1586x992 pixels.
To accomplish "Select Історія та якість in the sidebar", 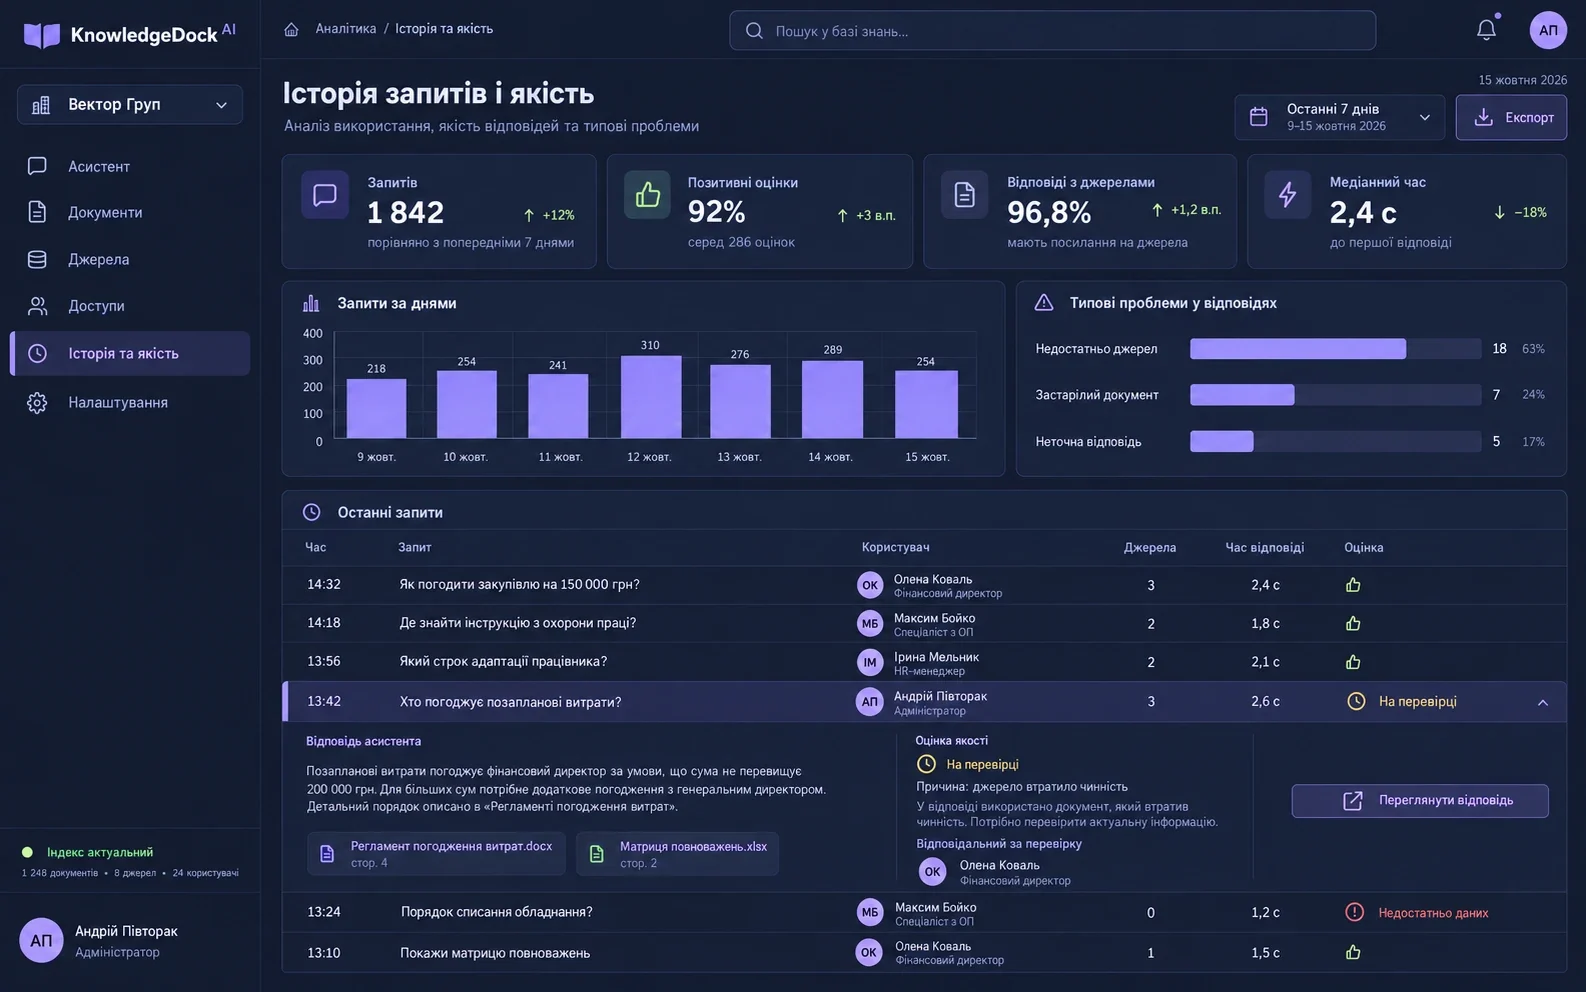I will pyautogui.click(x=130, y=353).
